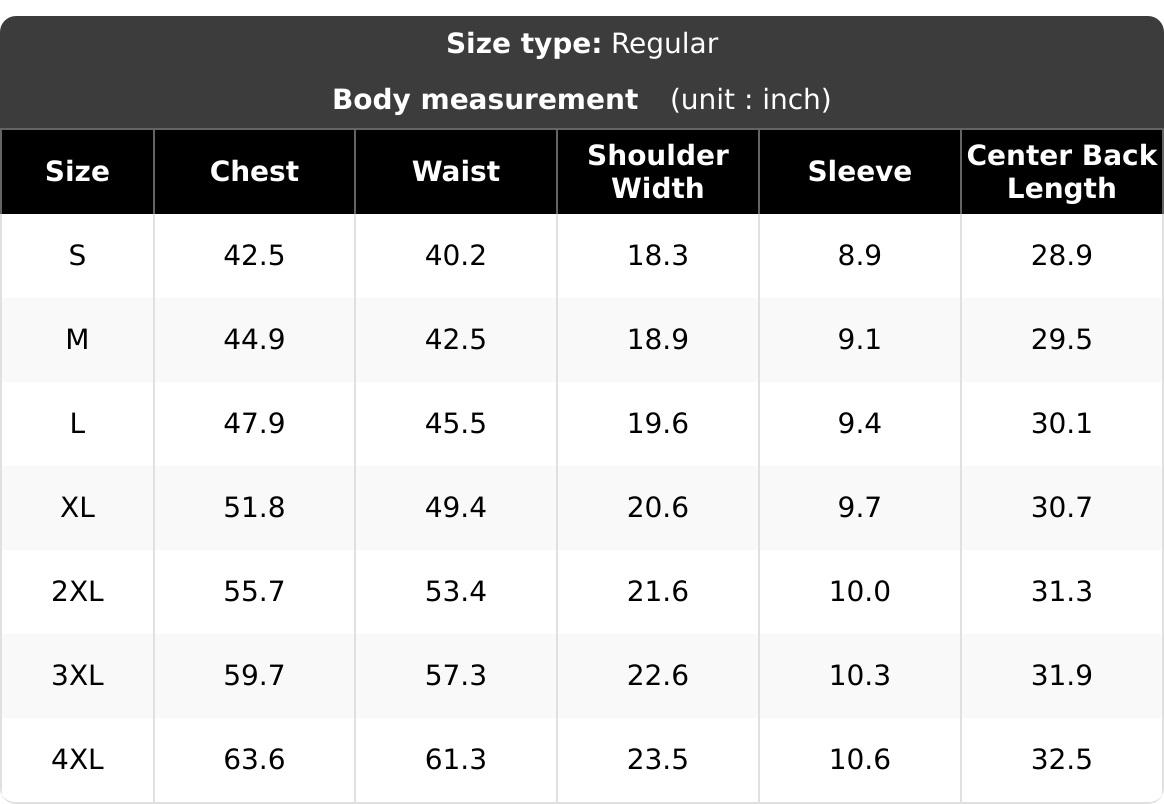The image size is (1164, 804).
Task: Click the Size type Regular heading
Action: tap(582, 44)
